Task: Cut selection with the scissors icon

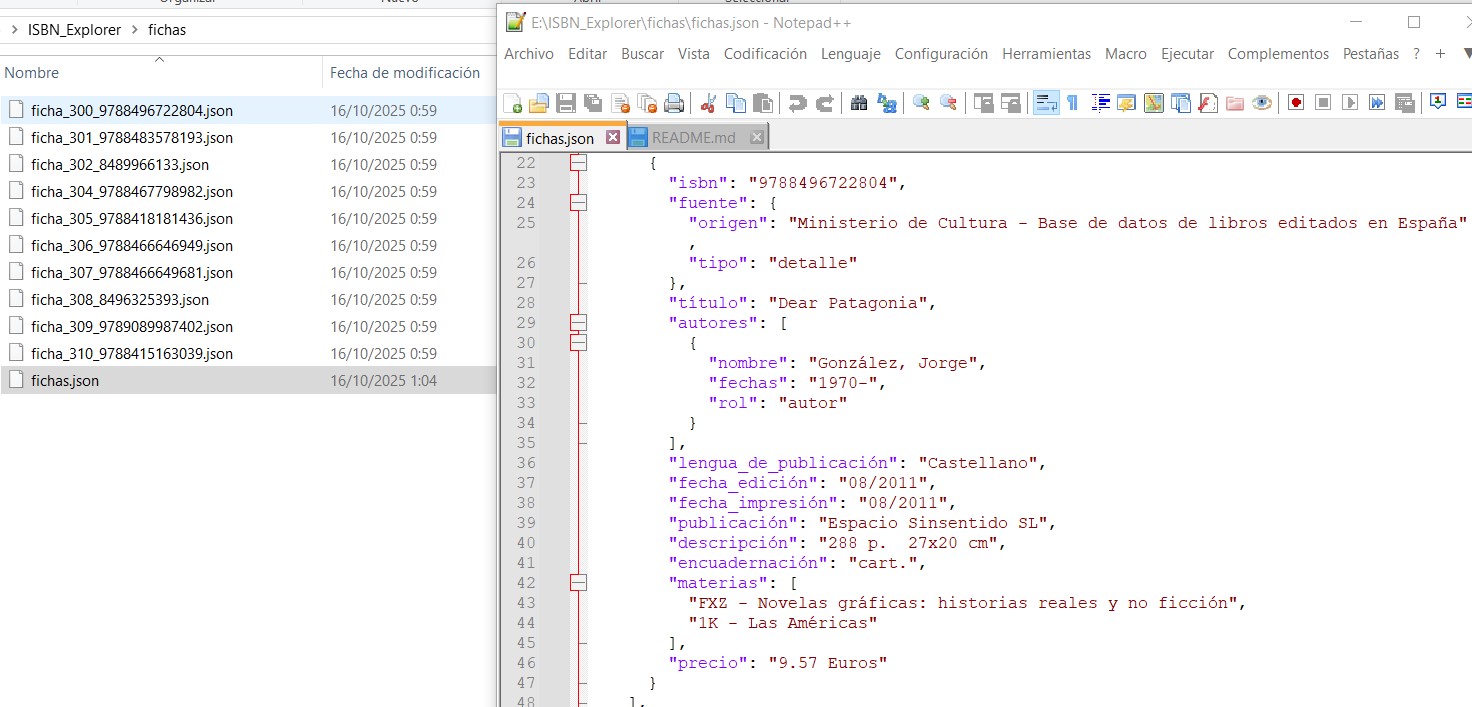Action: click(x=709, y=102)
